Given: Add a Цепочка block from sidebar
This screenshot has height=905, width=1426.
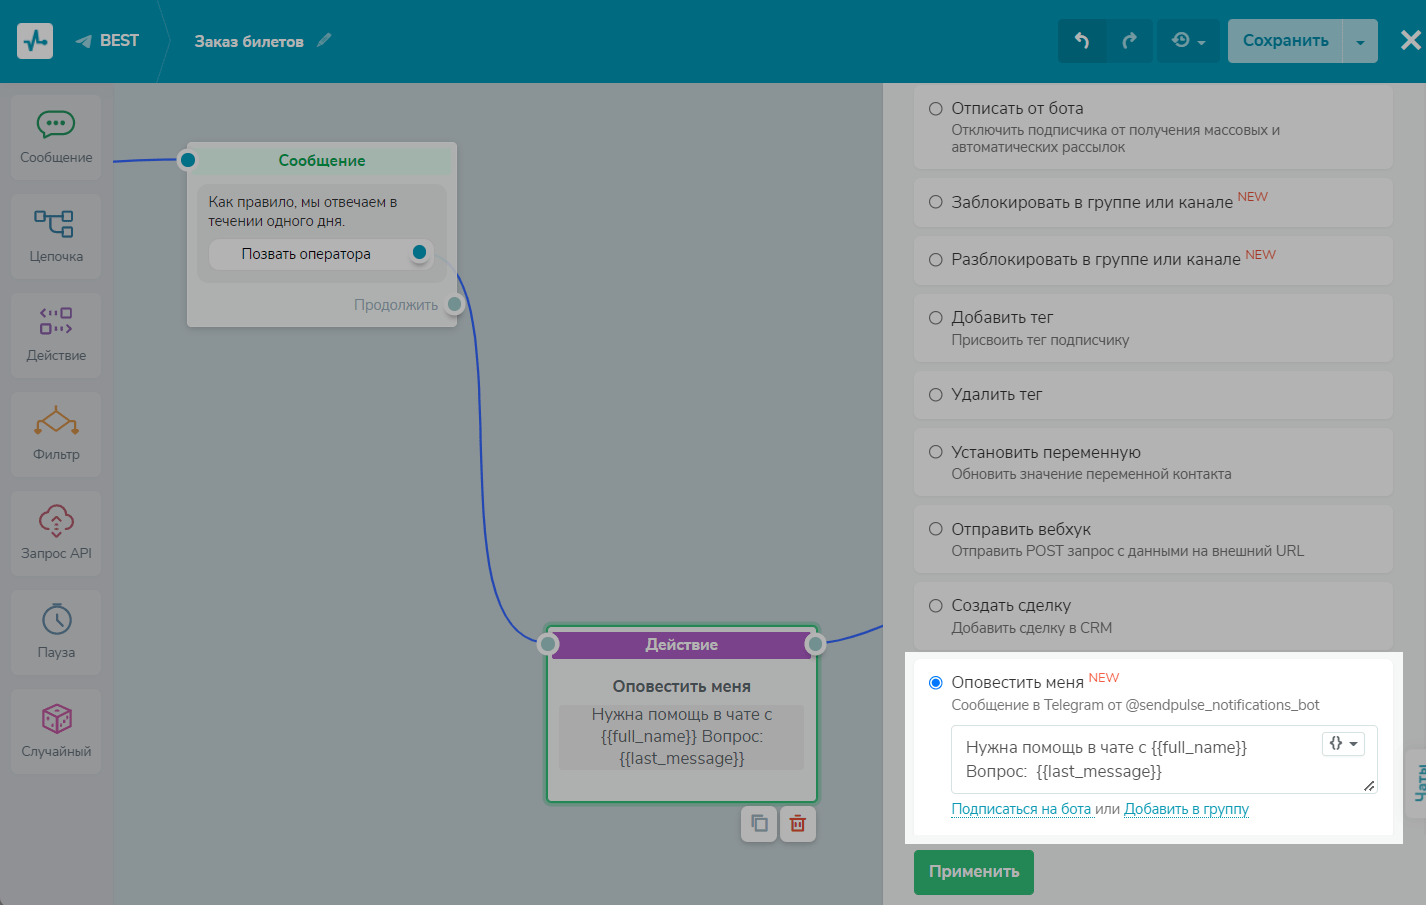Looking at the screenshot, I should [56, 236].
